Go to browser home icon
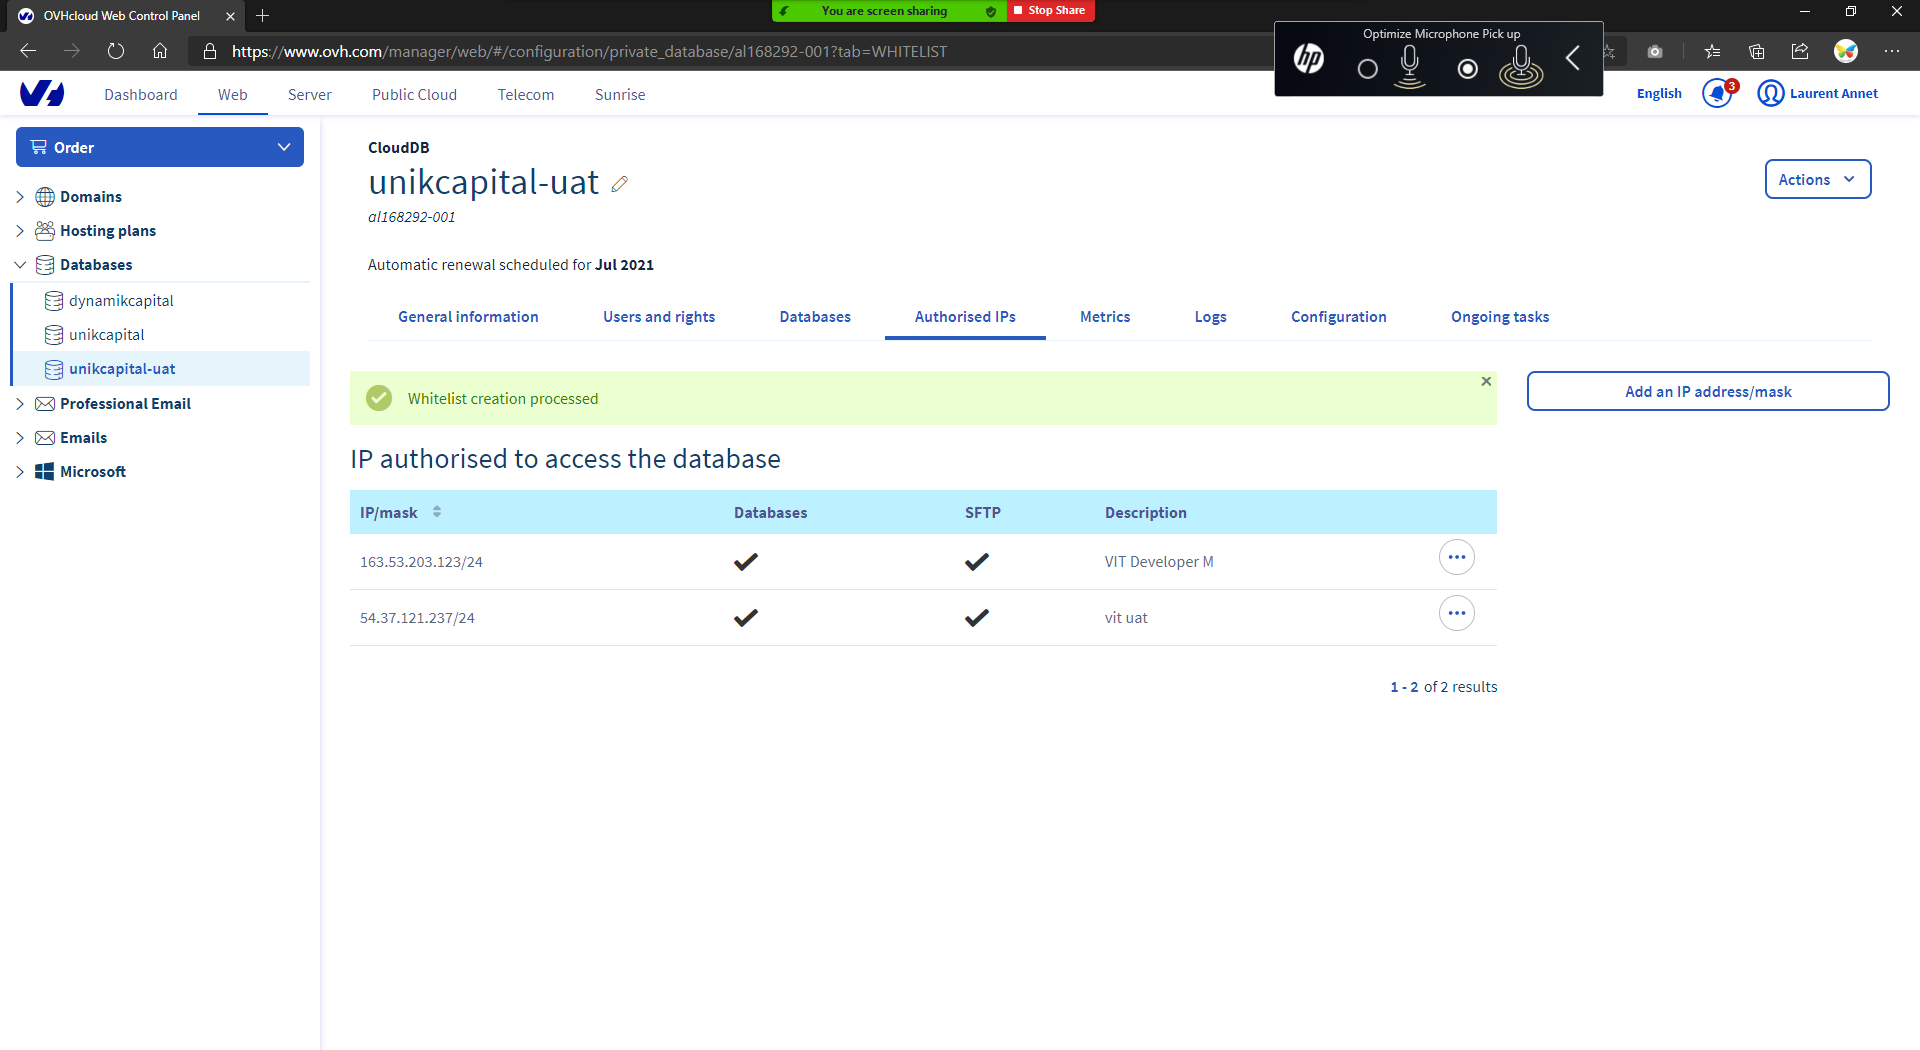 coord(160,51)
